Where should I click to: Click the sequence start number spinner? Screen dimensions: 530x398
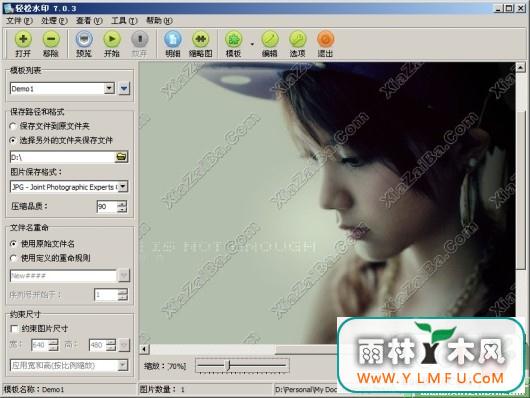tap(123, 295)
